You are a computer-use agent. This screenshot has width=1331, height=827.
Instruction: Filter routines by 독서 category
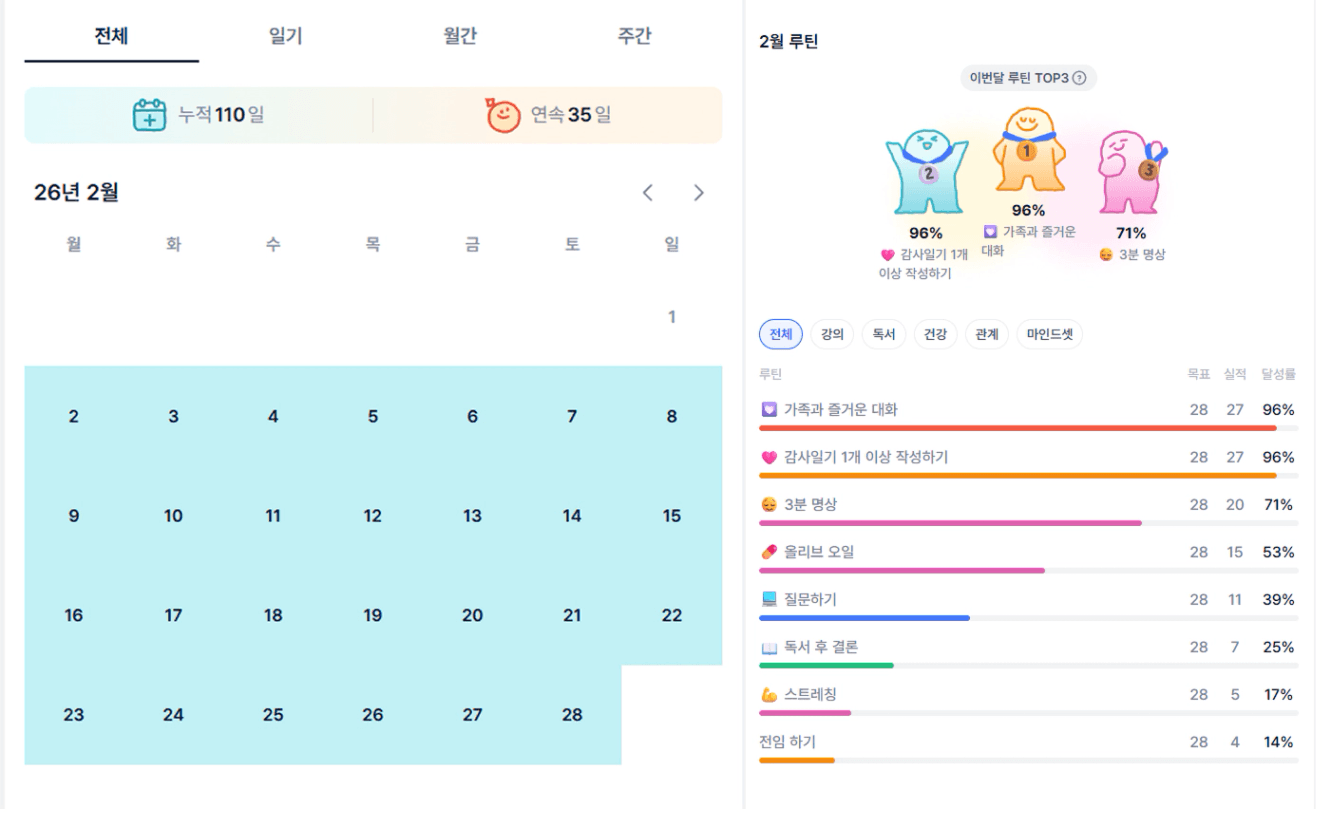(x=884, y=335)
